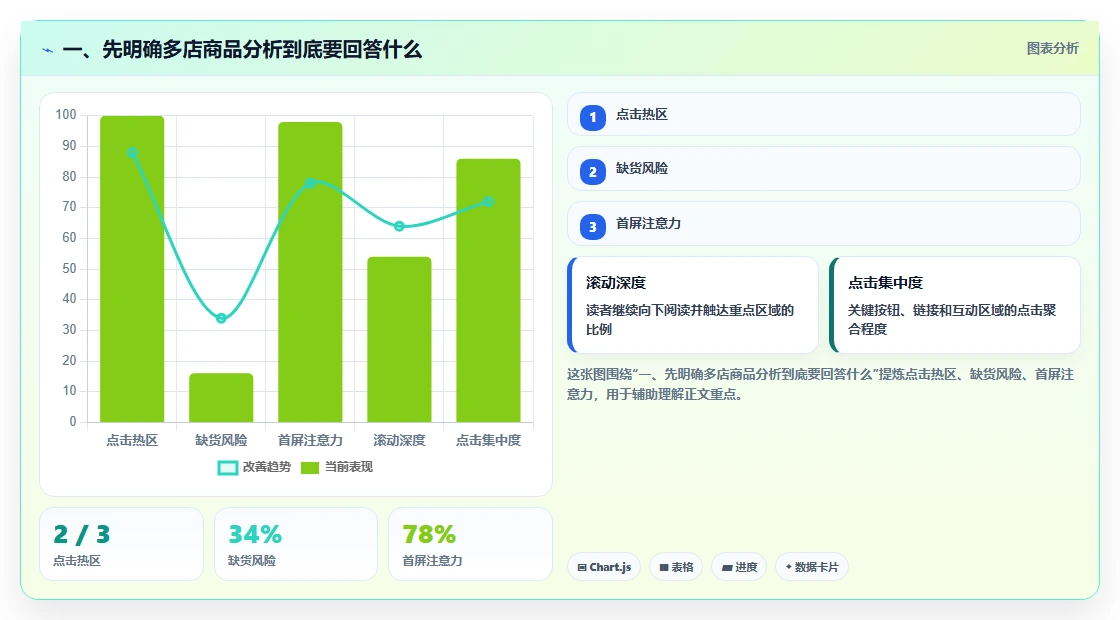Screen dimensions: 1120x620
Task: Open the 滚动深度 card
Action: click(693, 305)
